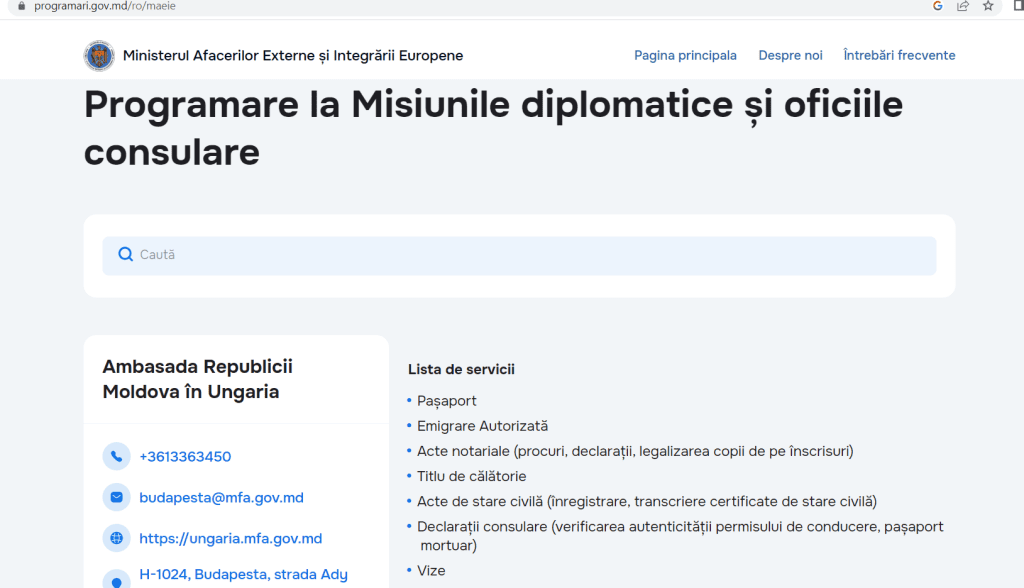
Task: Open Întrebări frecvente in the navigation
Action: click(899, 56)
